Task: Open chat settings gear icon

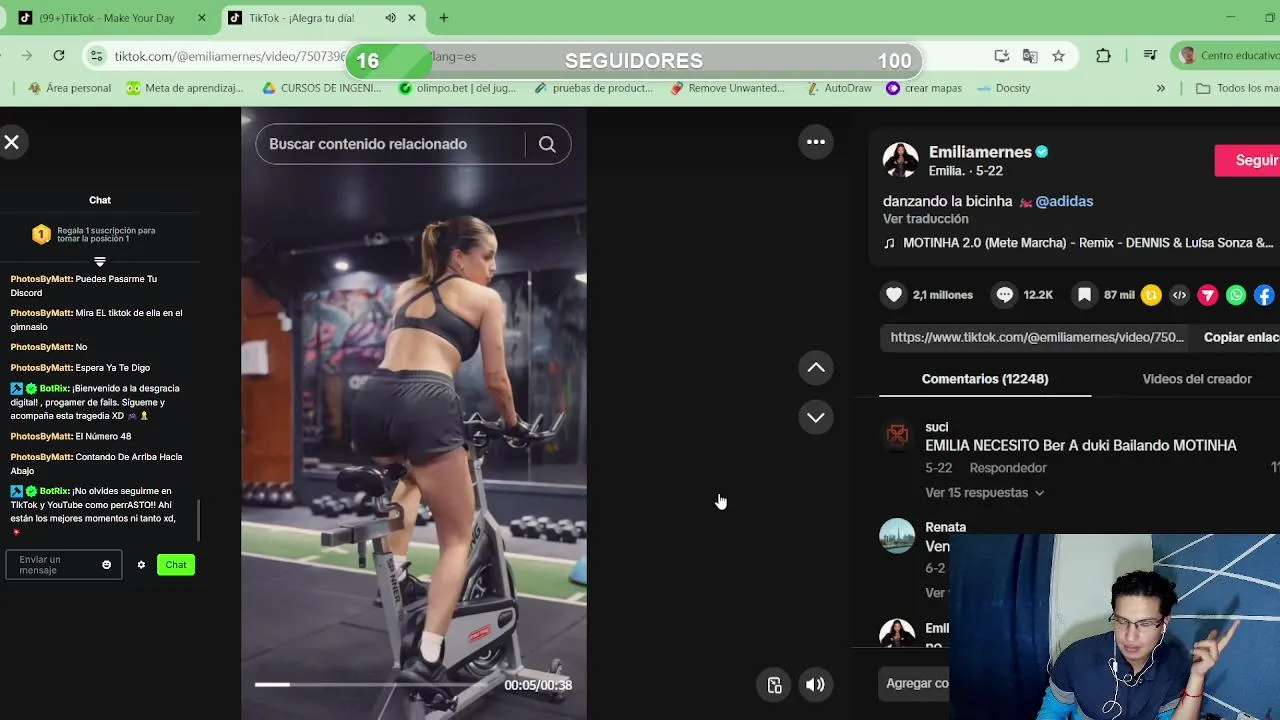Action: click(141, 565)
